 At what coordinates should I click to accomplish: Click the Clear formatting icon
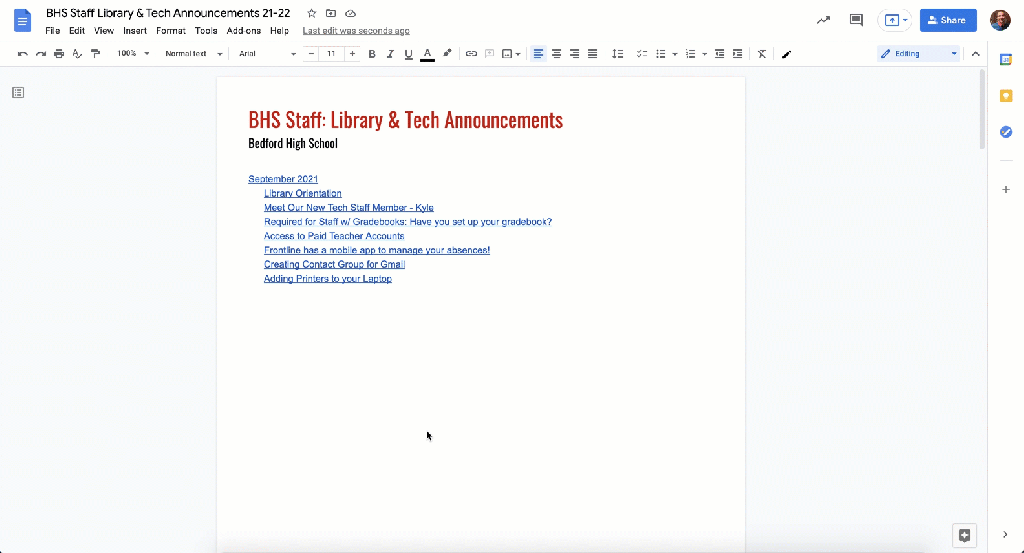762,54
